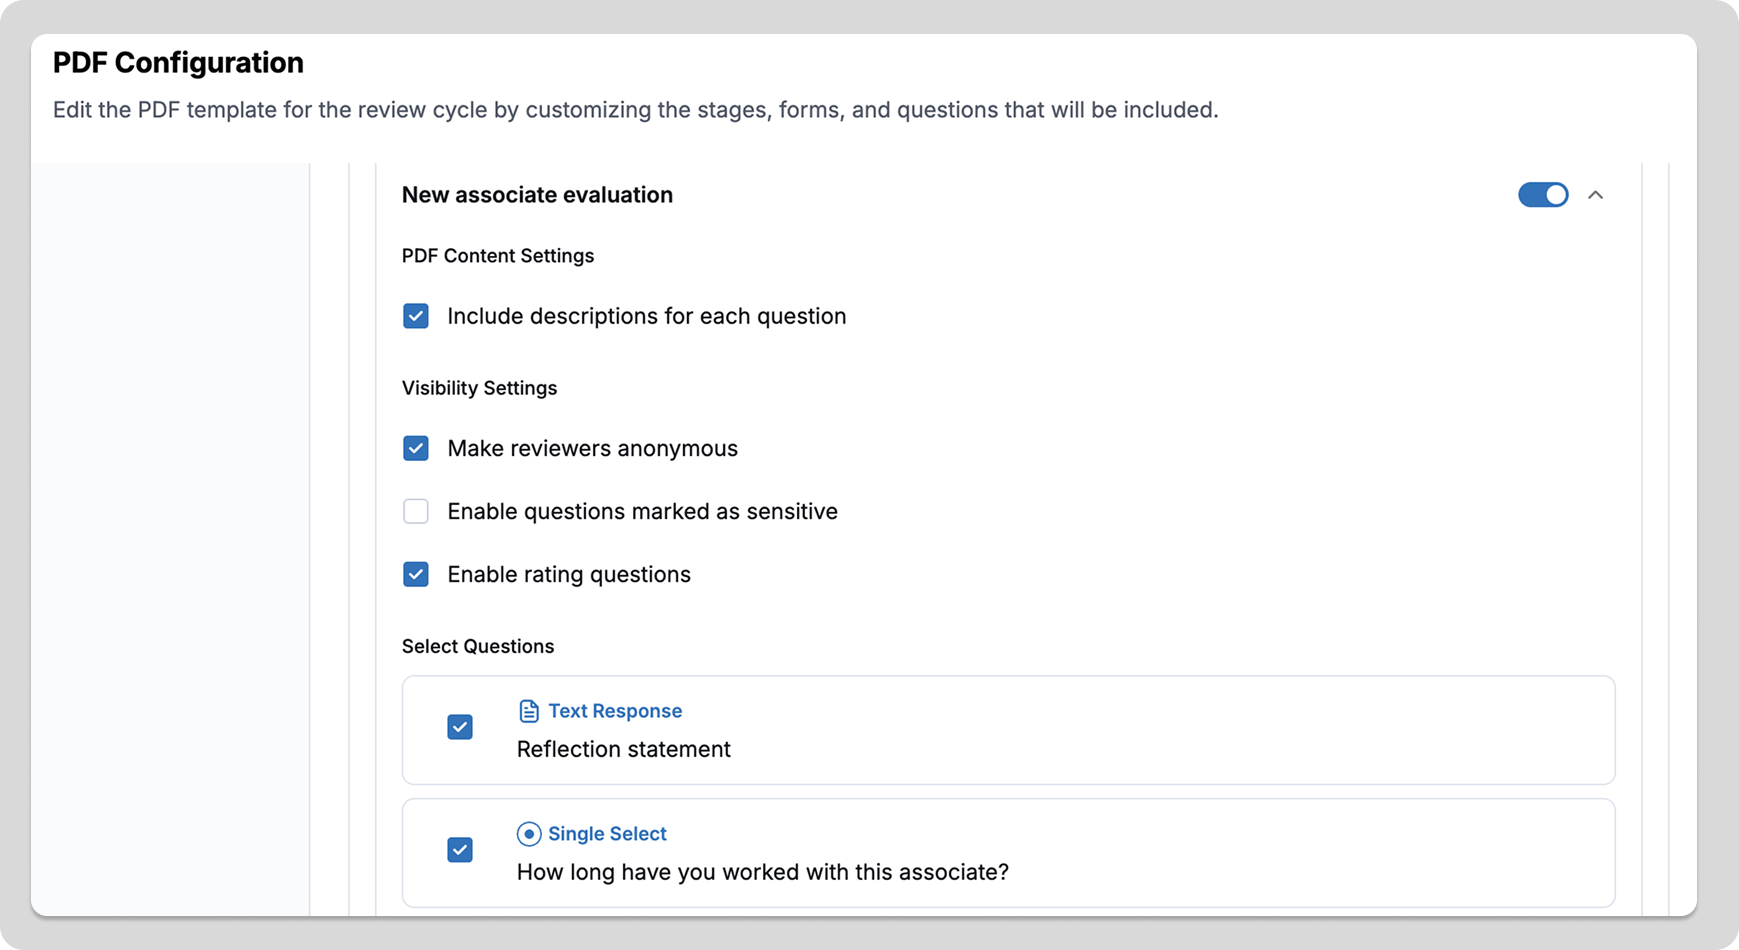
Task: Check Enable questions marked as sensitive
Action: pos(416,511)
